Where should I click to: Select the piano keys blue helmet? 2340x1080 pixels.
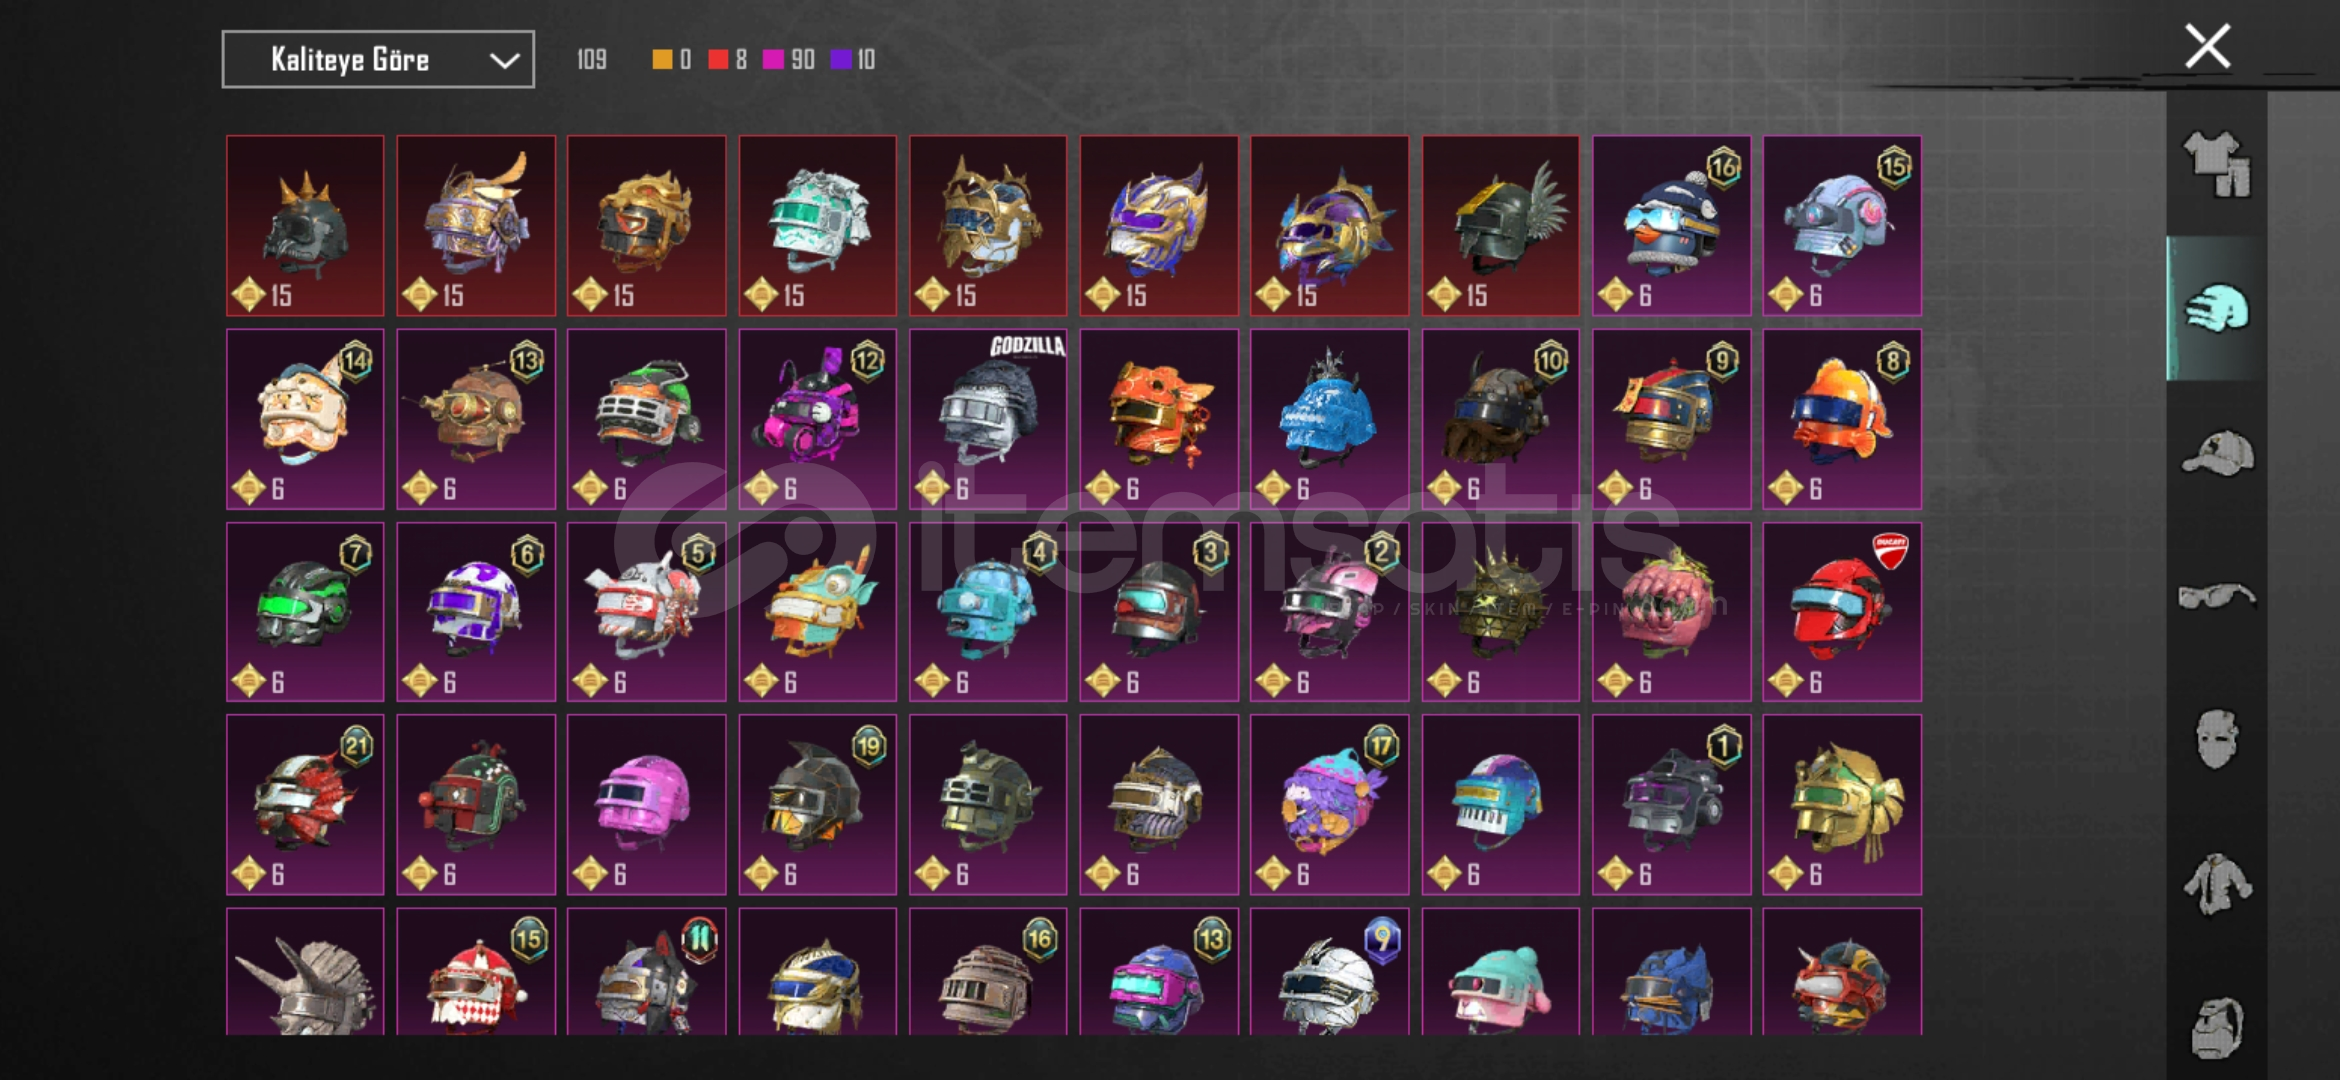click(1501, 804)
